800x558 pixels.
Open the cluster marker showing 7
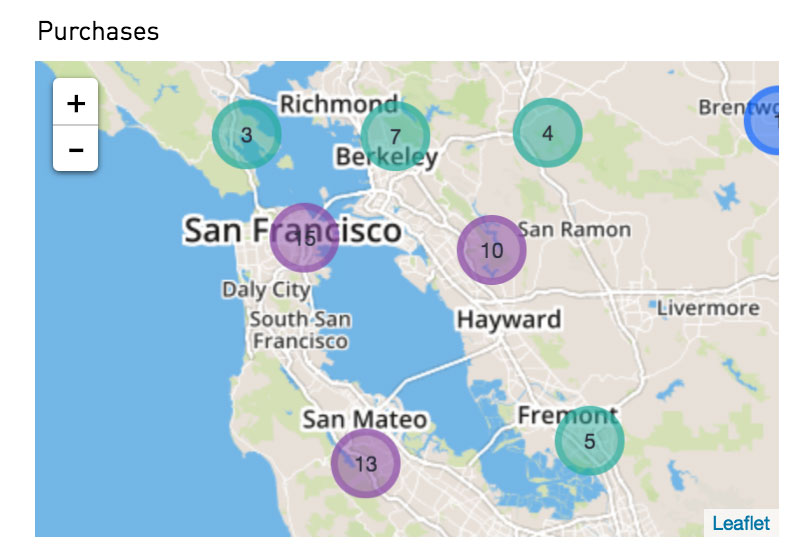pyautogui.click(x=395, y=136)
